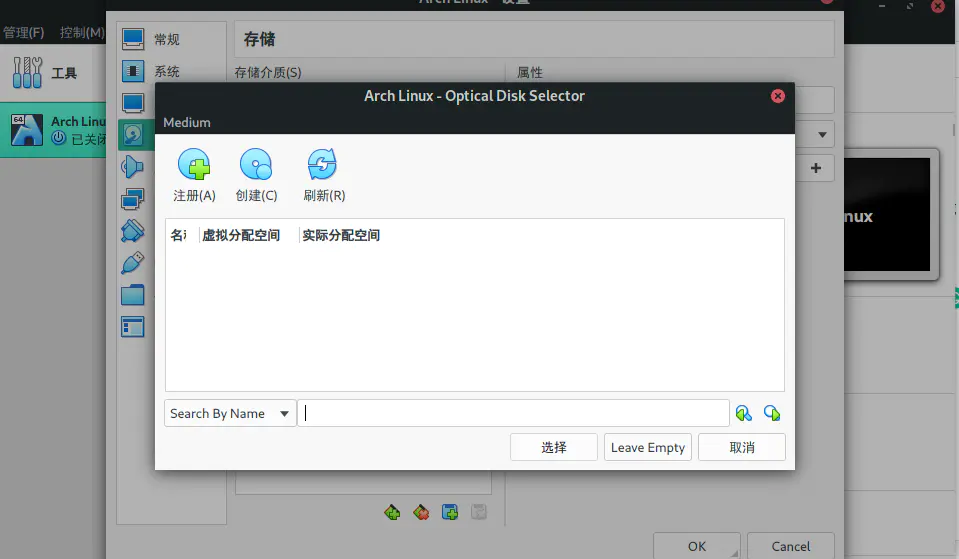Click the Leave Empty button

point(648,447)
